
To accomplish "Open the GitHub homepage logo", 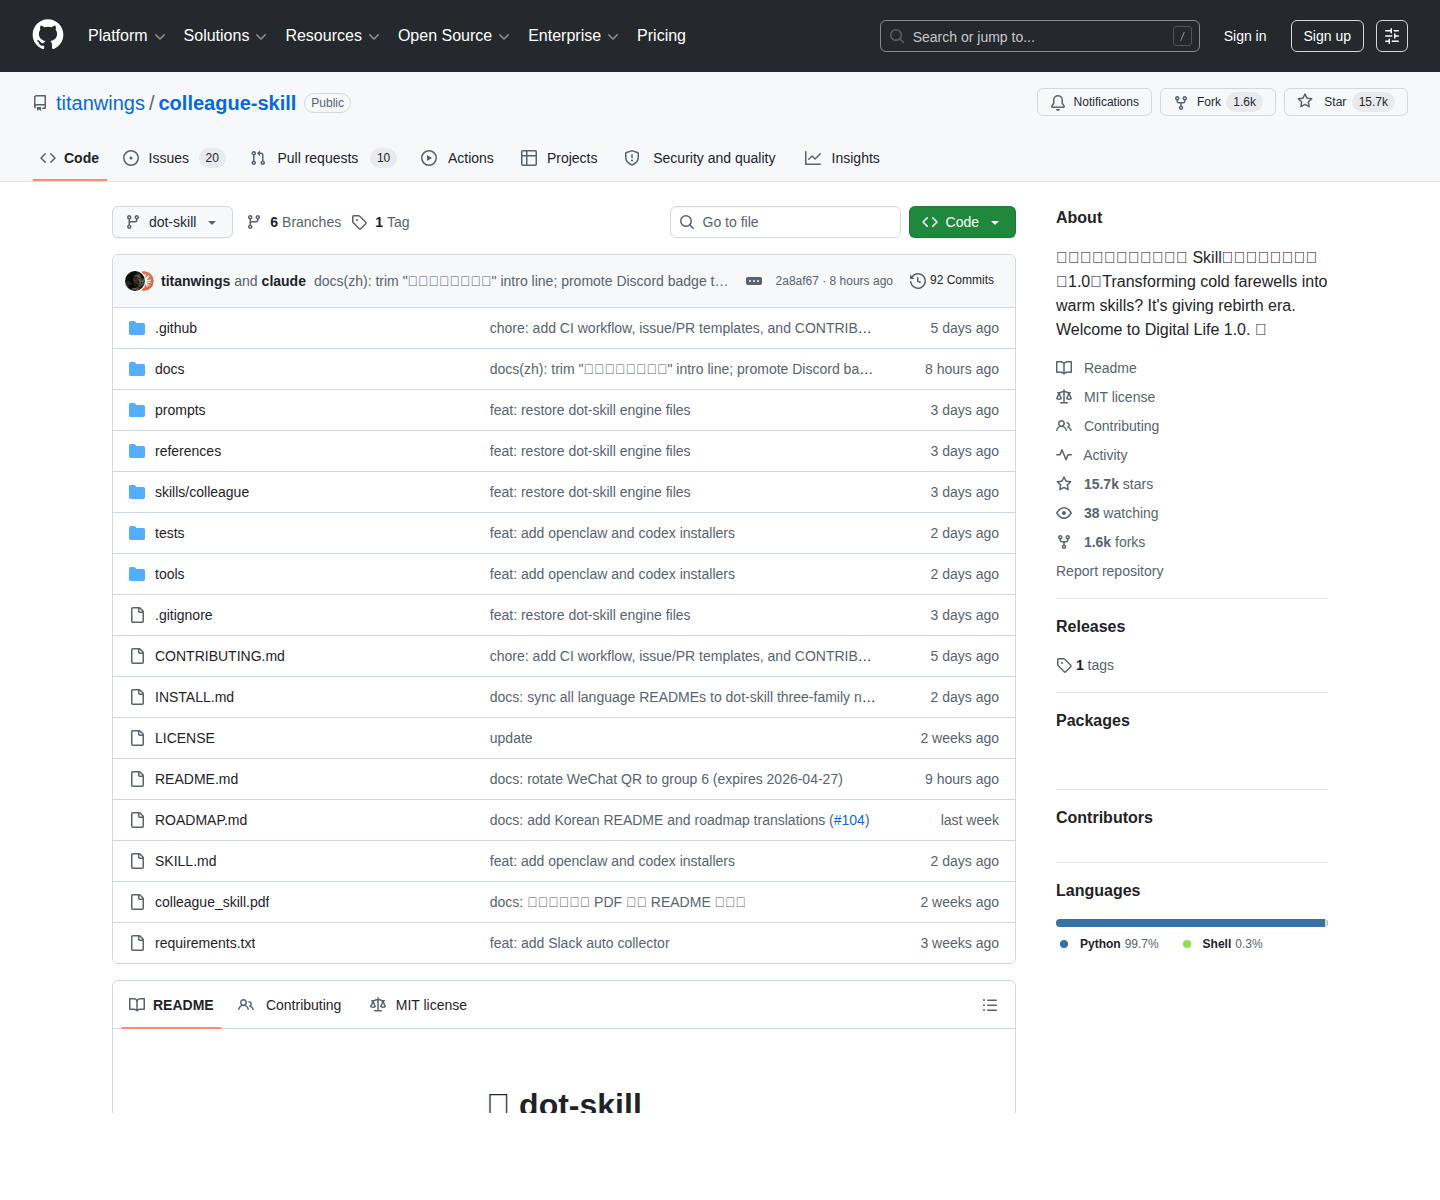I will point(48,36).
